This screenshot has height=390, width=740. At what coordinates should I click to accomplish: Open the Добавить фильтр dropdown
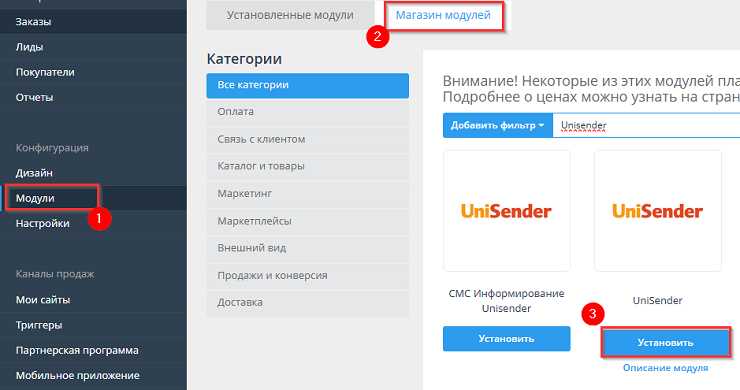(497, 126)
